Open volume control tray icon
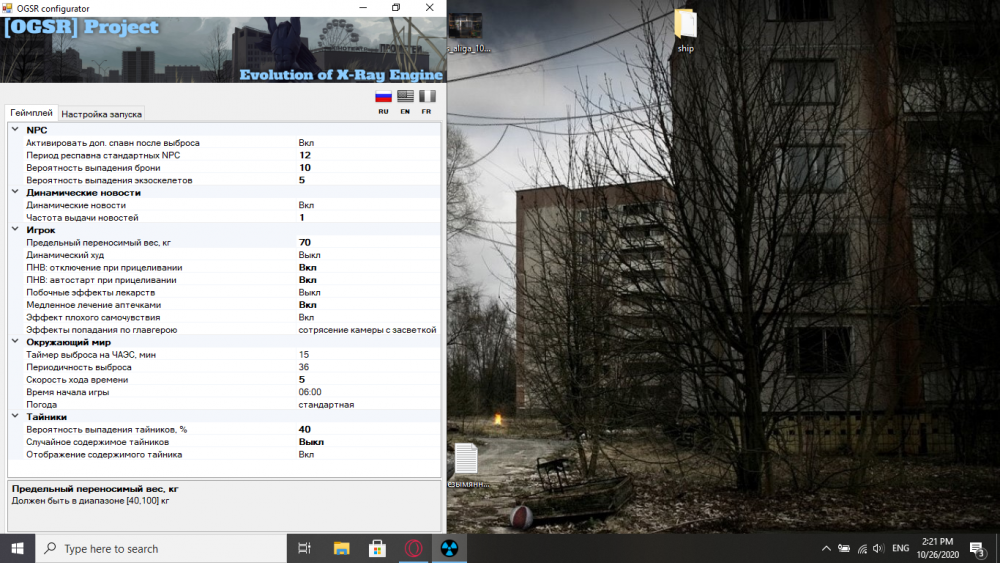This screenshot has height=563, width=1000. point(879,548)
